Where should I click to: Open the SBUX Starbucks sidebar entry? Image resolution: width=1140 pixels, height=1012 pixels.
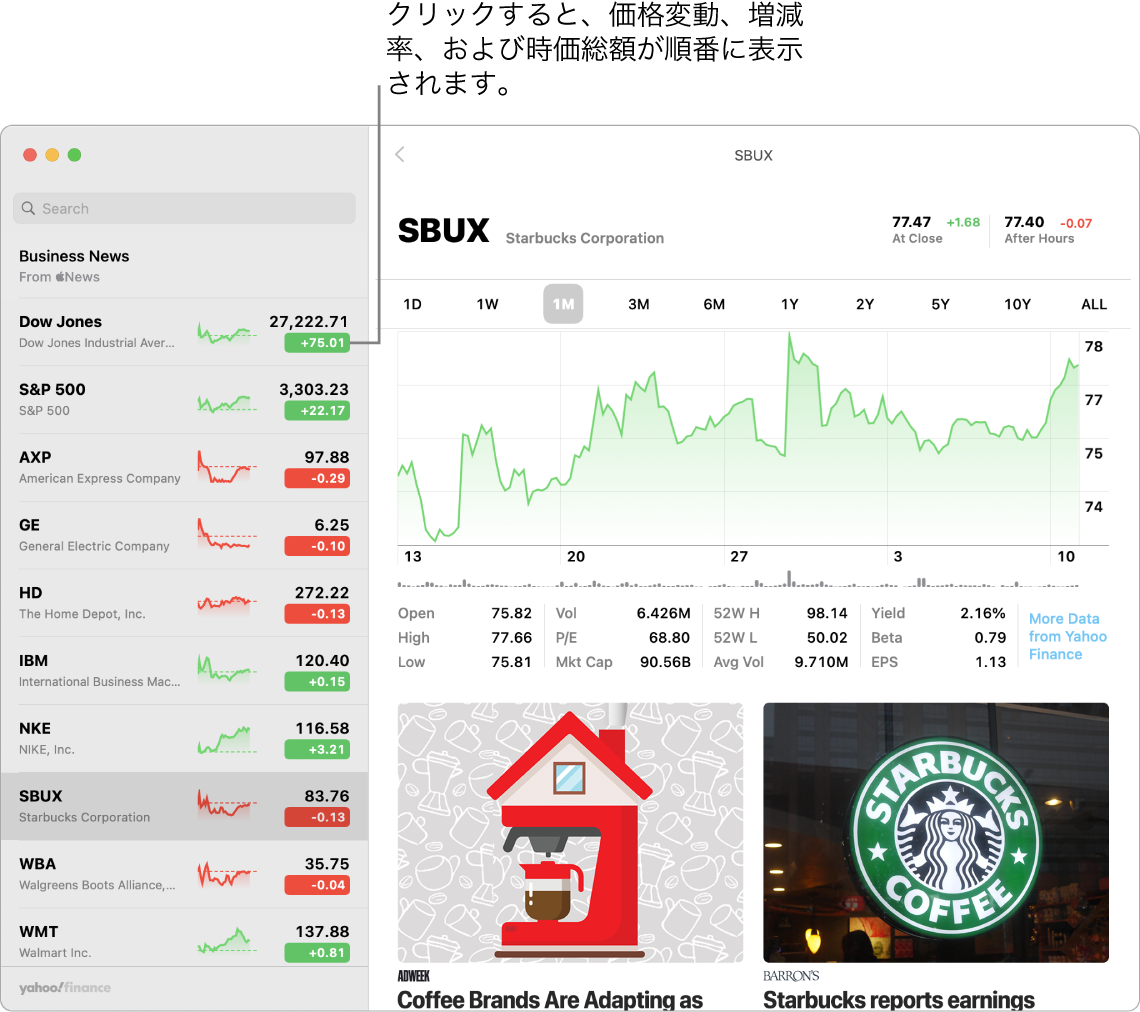[150, 805]
